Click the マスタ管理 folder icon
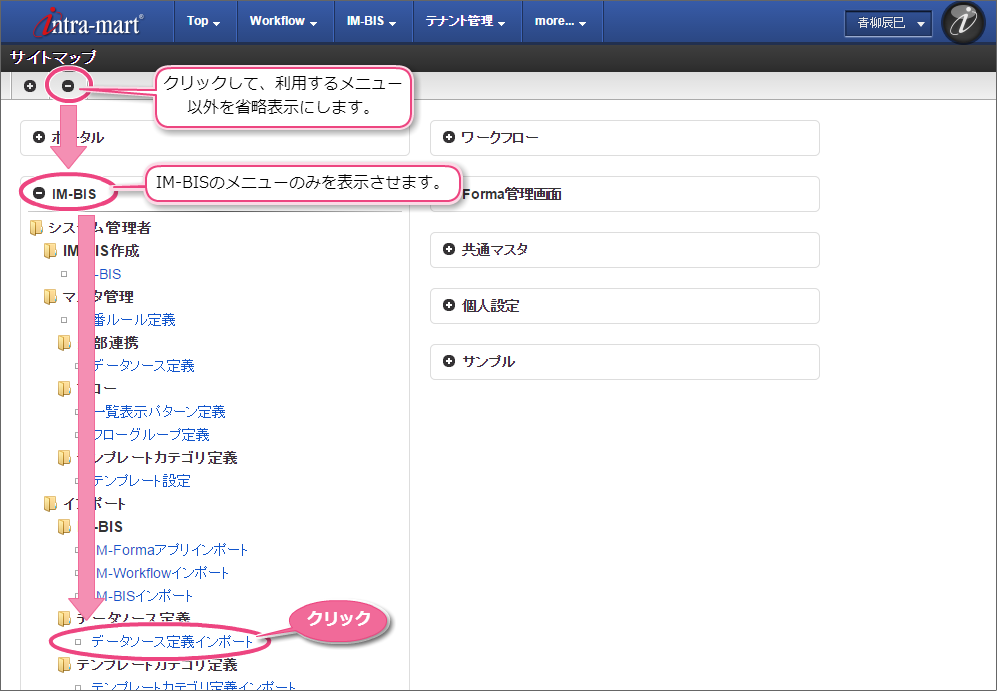 50,296
